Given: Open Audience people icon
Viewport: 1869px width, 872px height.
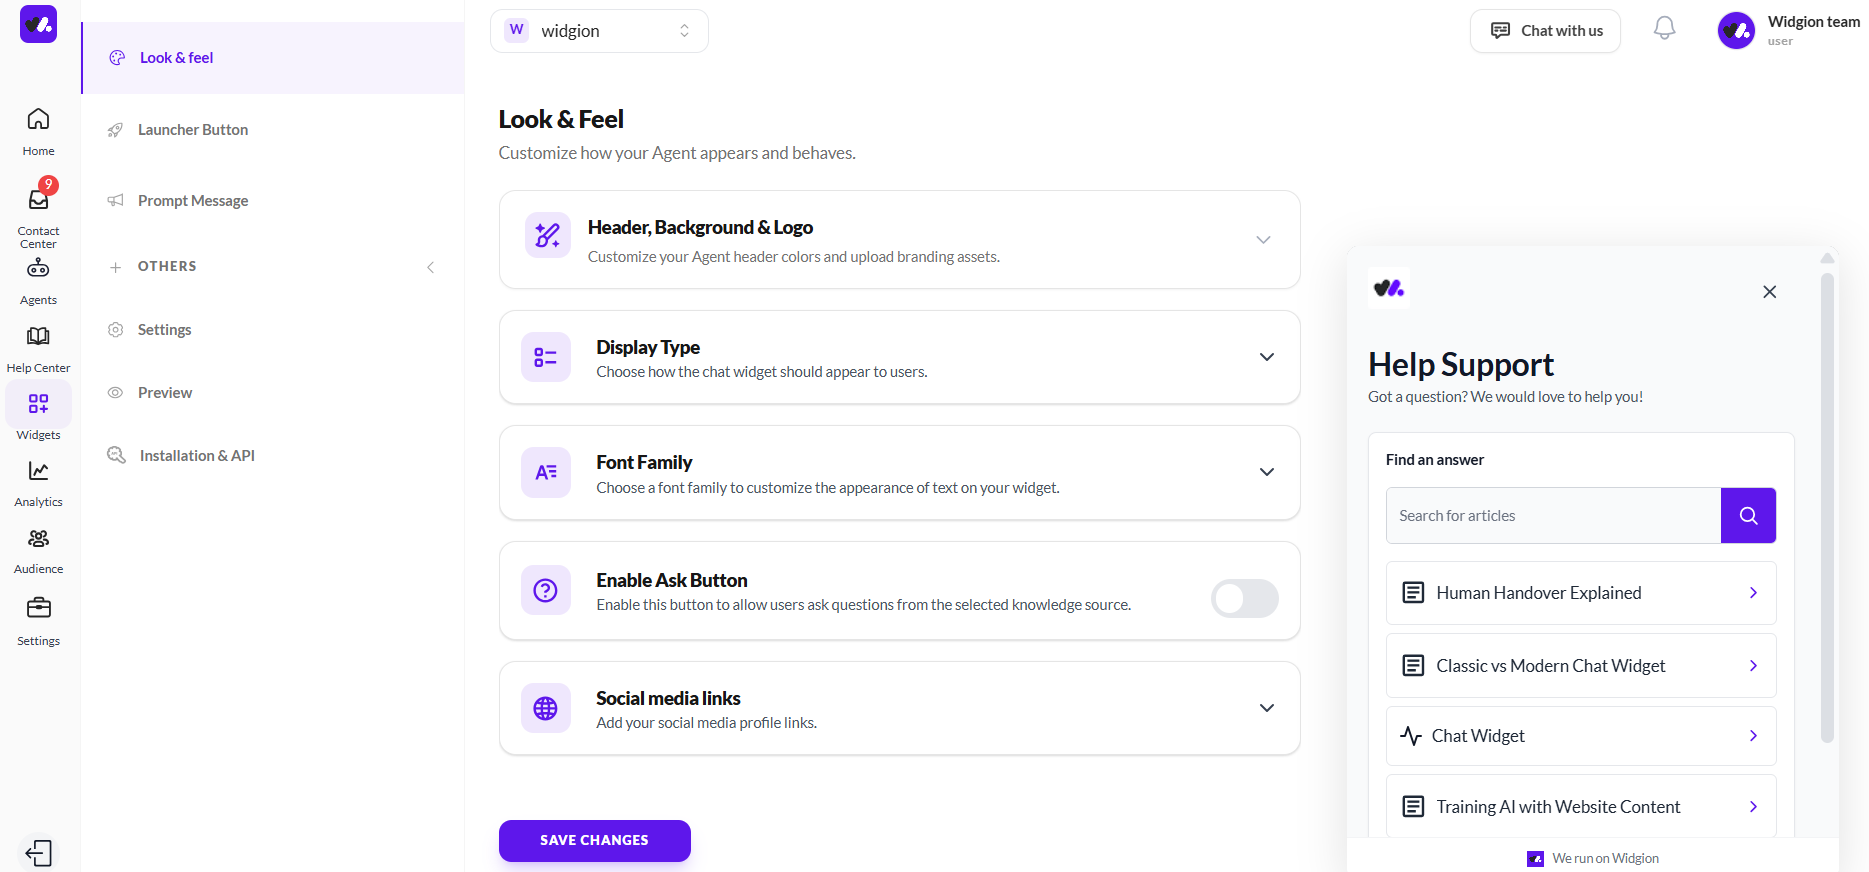Looking at the screenshot, I should [38, 540].
